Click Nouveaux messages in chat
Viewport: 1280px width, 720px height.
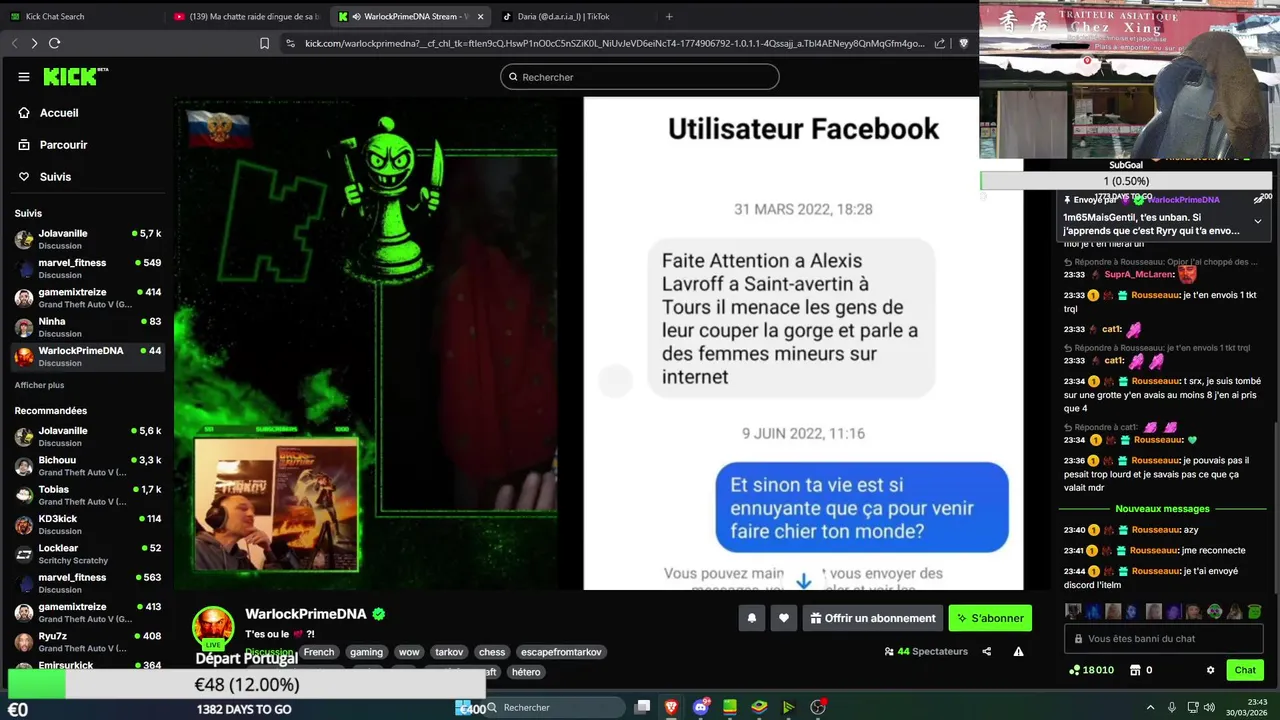coord(1162,509)
